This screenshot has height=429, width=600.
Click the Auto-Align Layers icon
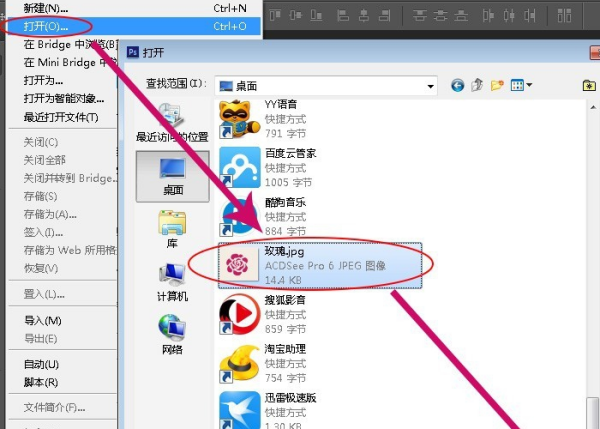coord(564,15)
